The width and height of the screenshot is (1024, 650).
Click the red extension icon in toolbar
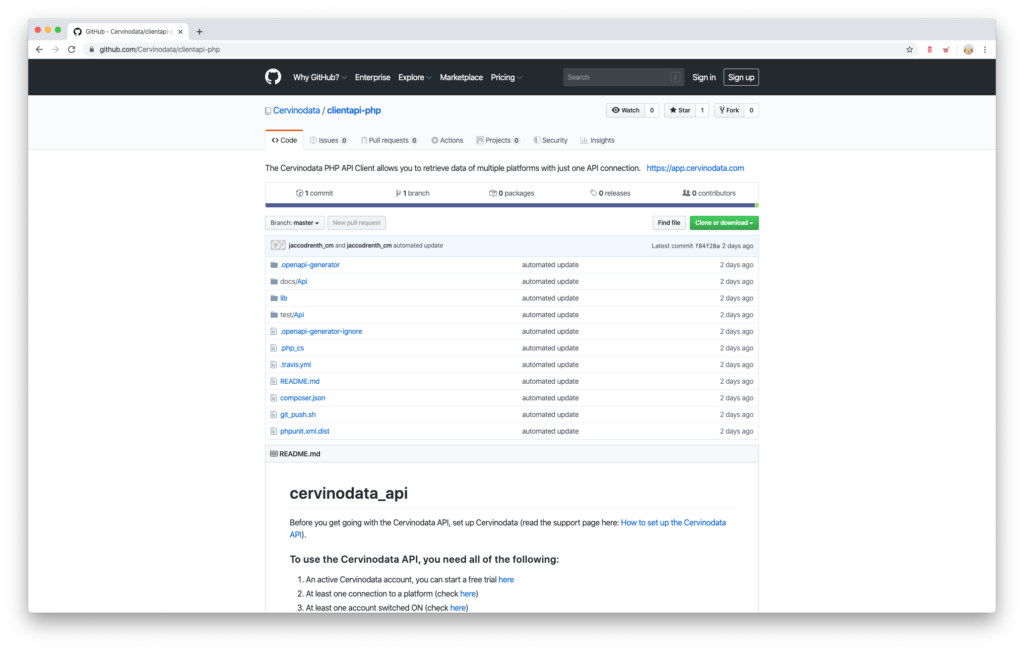click(929, 50)
